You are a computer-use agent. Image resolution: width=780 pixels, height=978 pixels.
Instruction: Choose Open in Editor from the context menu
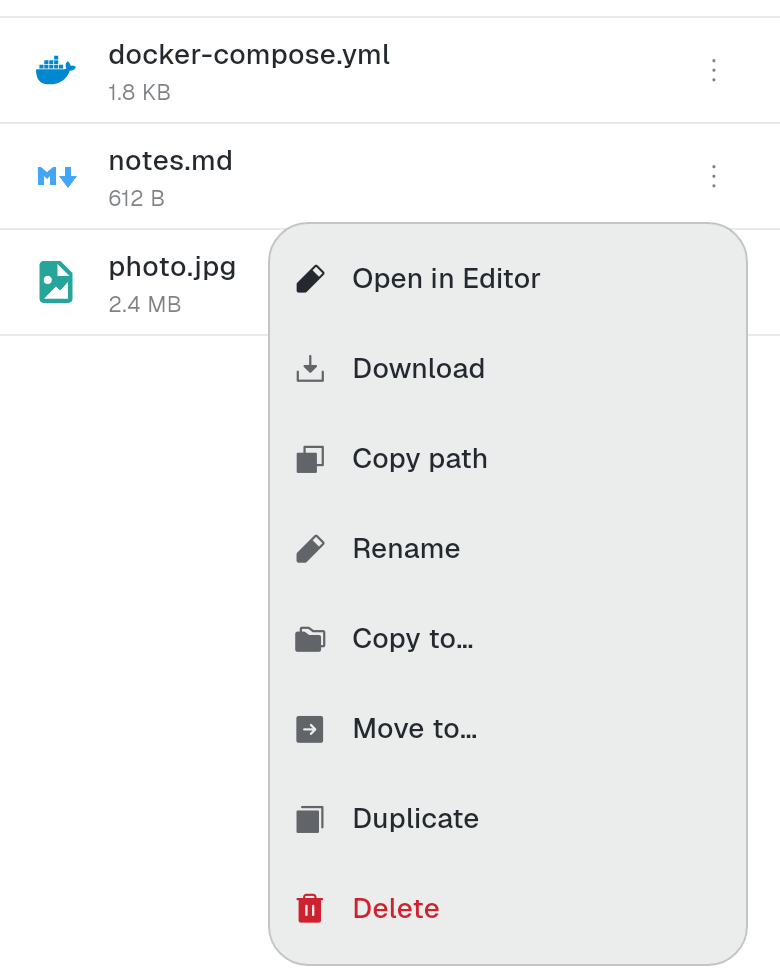pyautogui.click(x=508, y=279)
